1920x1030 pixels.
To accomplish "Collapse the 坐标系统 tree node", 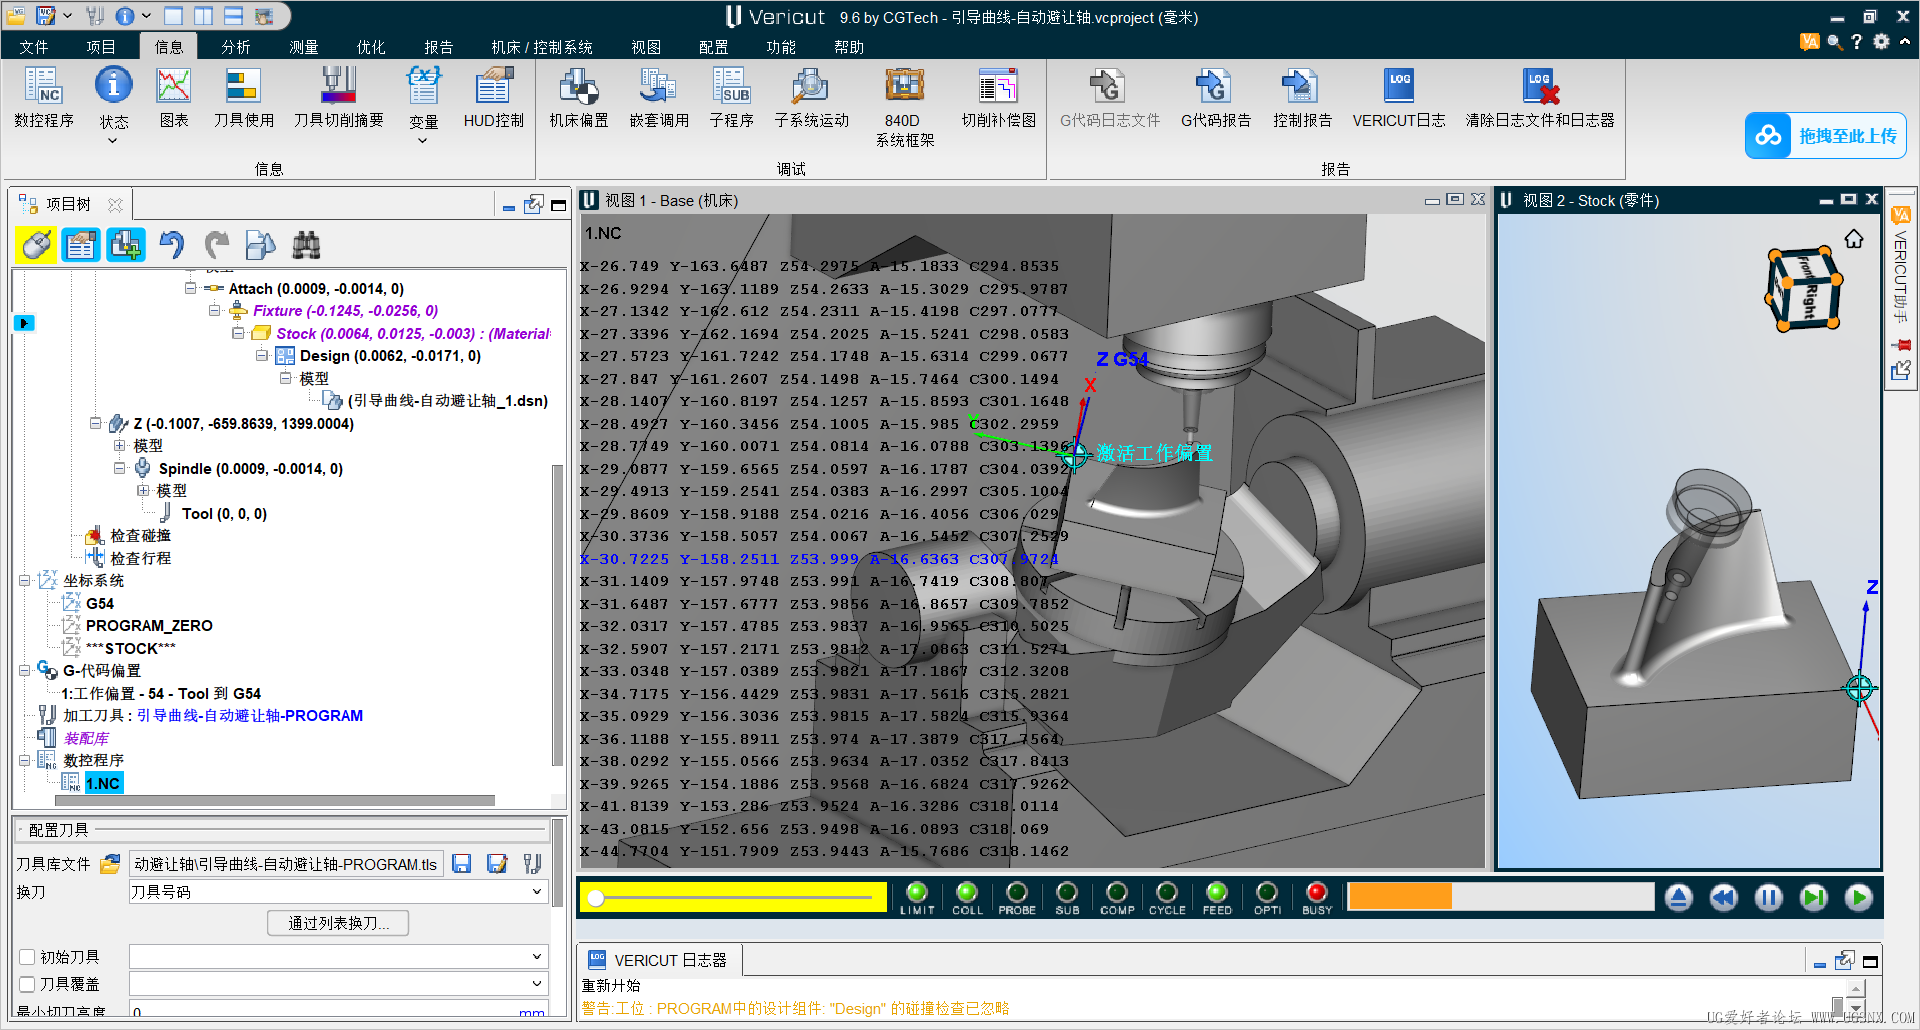I will click(24, 580).
